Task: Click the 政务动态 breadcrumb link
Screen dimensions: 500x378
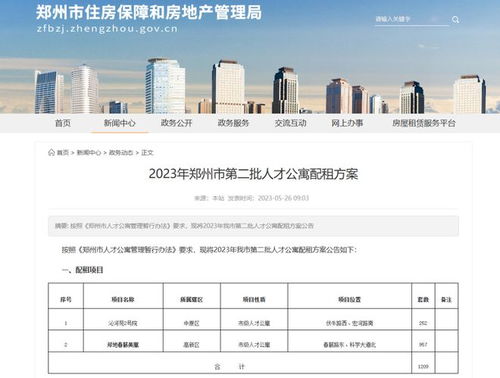Action: [x=121, y=153]
